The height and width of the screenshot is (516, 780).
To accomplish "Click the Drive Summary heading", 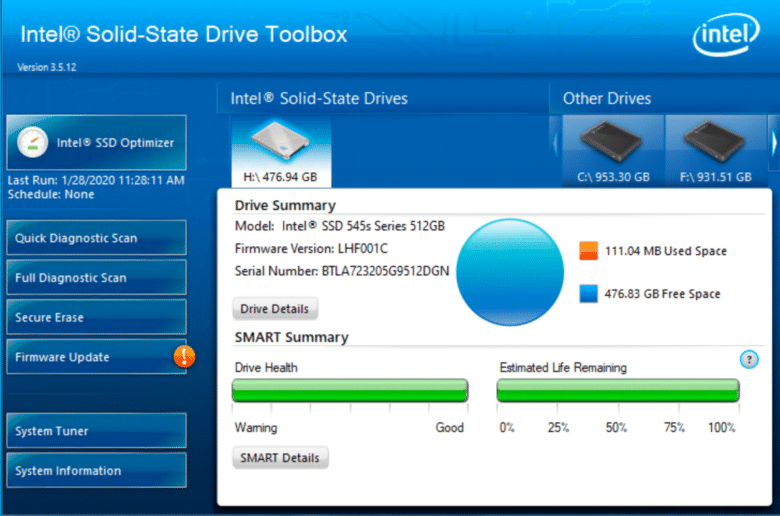I will click(285, 206).
